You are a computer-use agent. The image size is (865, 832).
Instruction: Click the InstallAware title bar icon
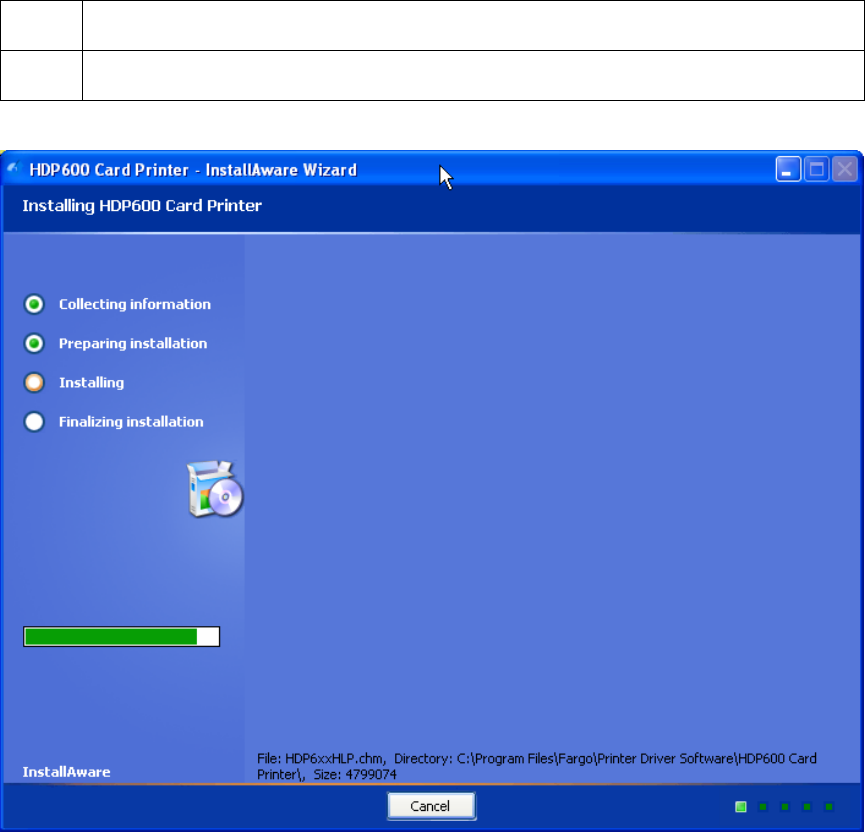(x=13, y=168)
